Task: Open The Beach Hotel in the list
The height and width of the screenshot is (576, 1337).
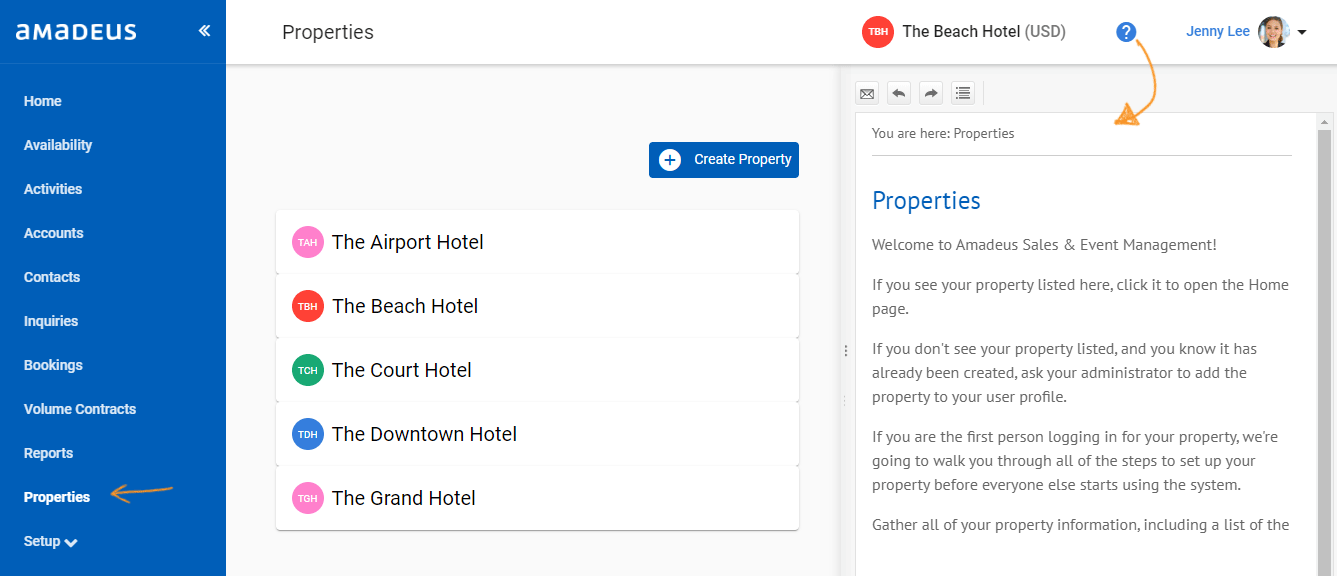Action: (537, 306)
